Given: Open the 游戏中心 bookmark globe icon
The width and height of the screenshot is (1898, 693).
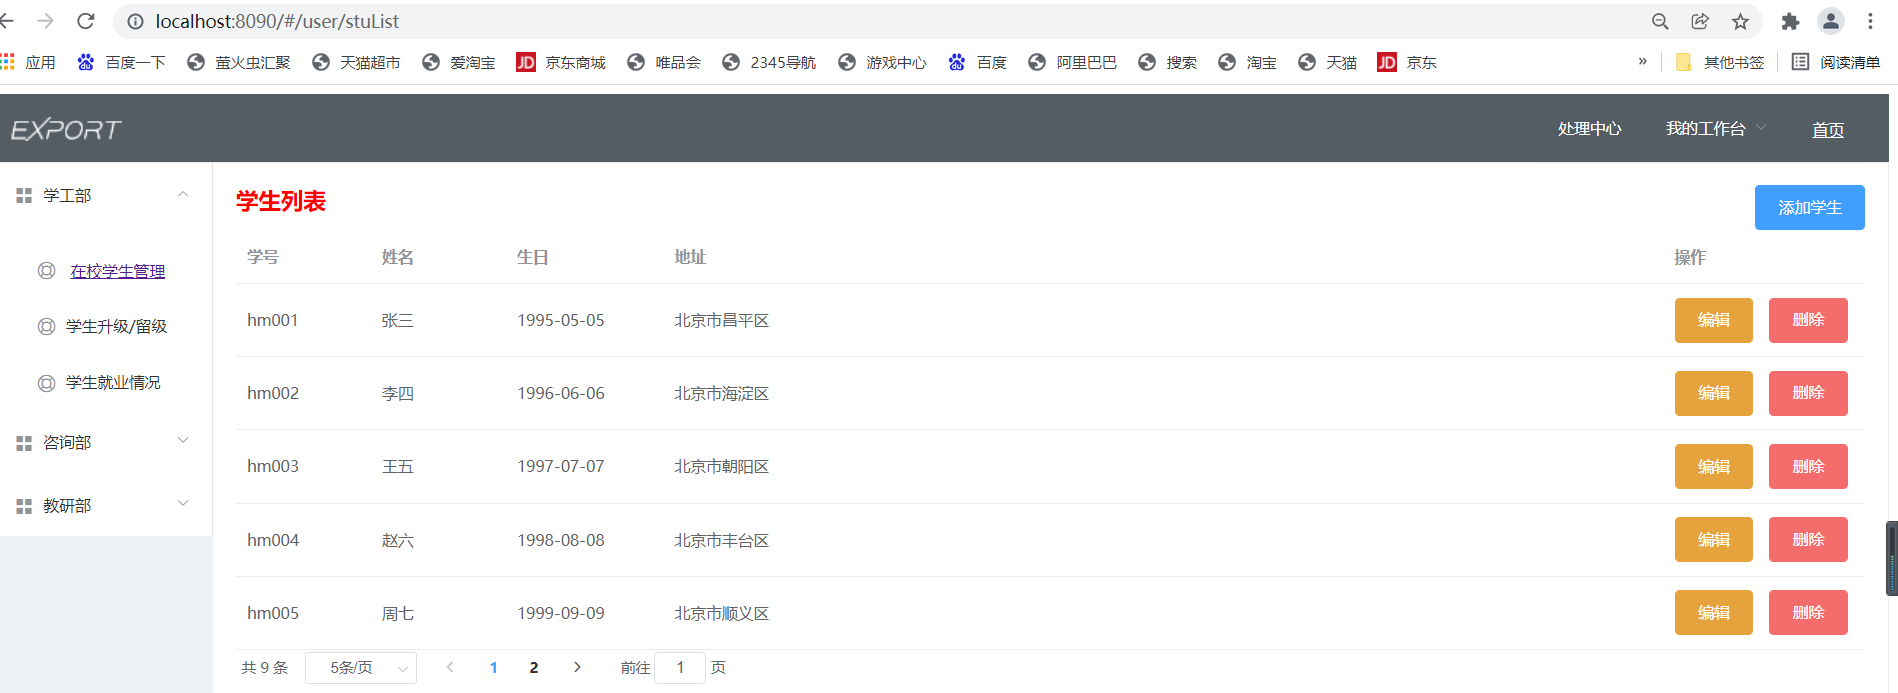Looking at the screenshot, I should [x=847, y=62].
